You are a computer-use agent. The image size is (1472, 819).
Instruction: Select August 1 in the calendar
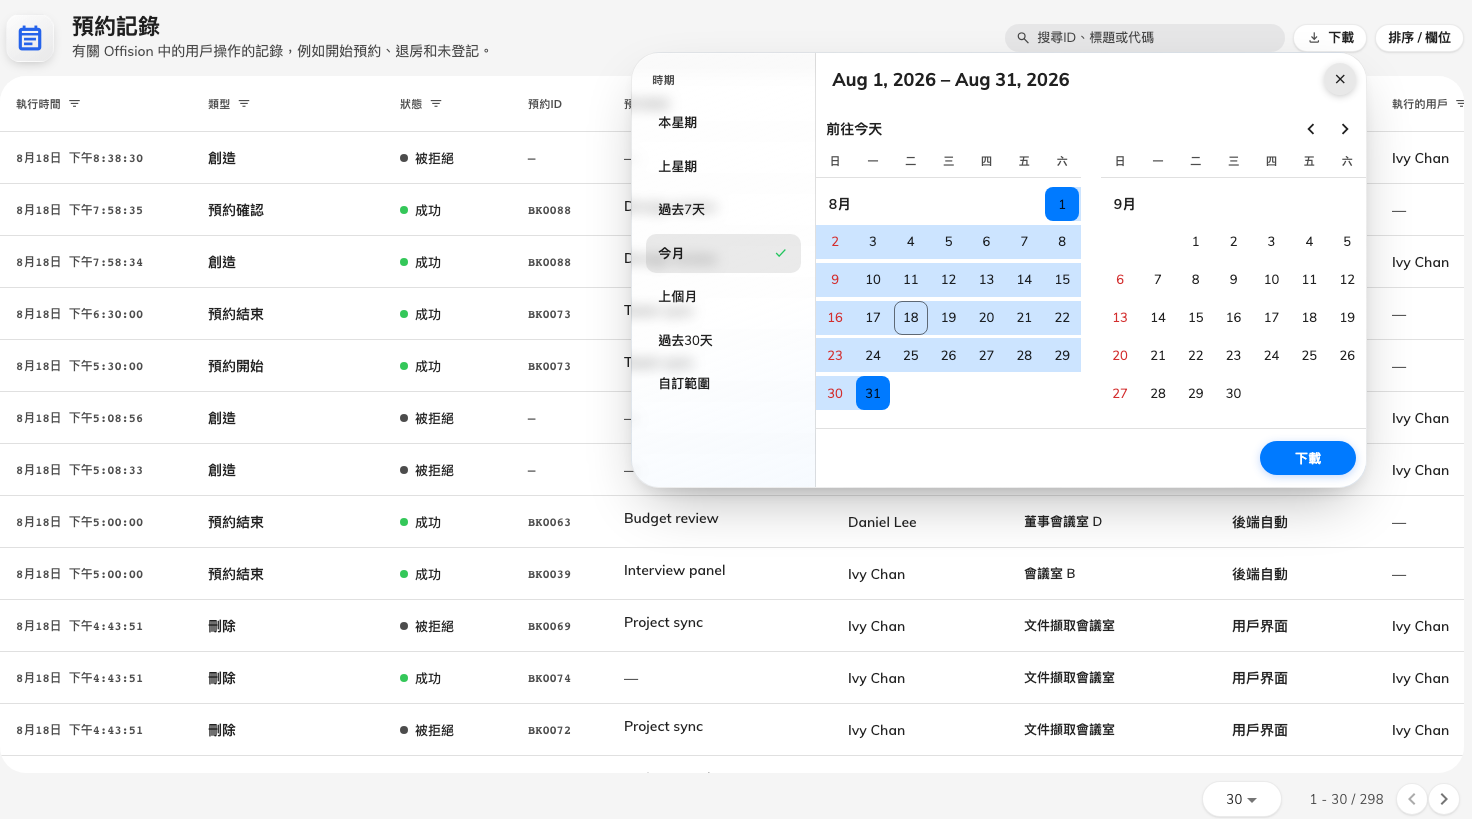click(x=1062, y=204)
